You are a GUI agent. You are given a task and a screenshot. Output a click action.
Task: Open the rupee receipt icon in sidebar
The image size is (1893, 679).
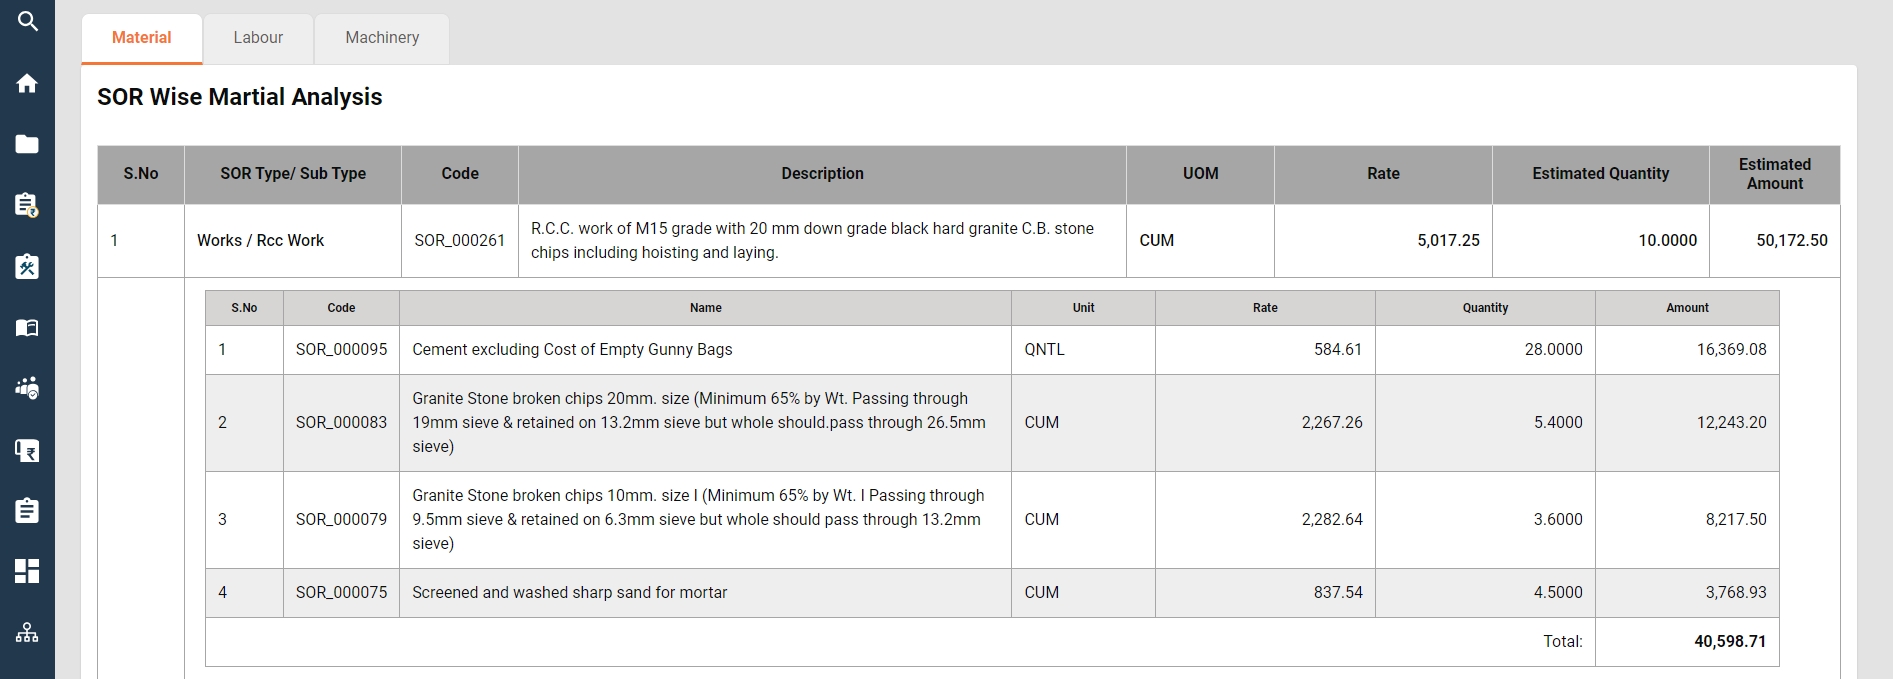[x=27, y=450]
